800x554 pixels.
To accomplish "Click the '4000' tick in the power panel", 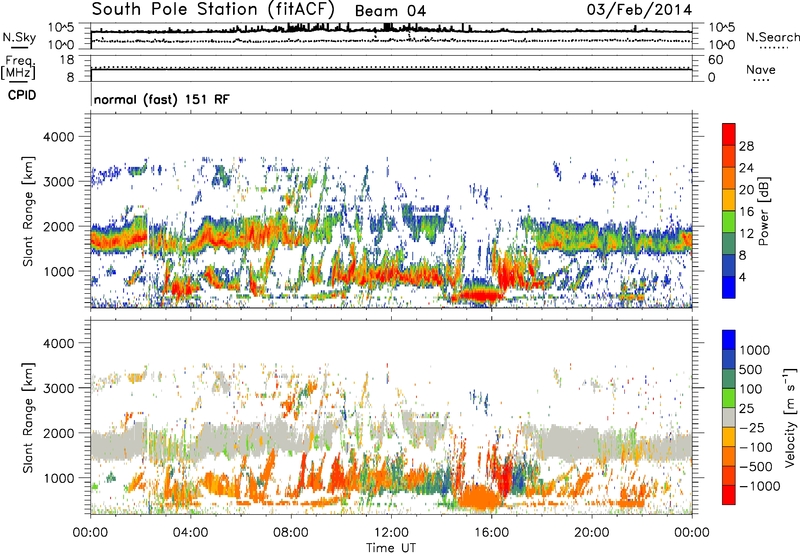I will pyautogui.click(x=58, y=137).
